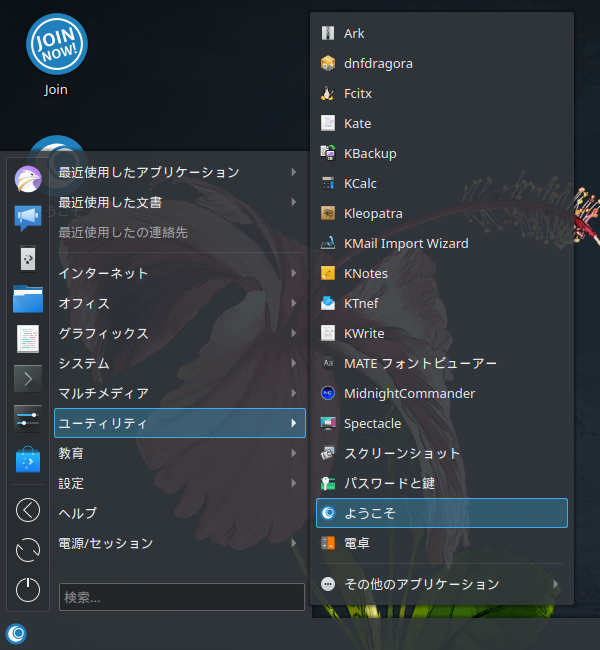Open system settings sliders icon in sidebar
The width and height of the screenshot is (600, 650).
[x=28, y=419]
